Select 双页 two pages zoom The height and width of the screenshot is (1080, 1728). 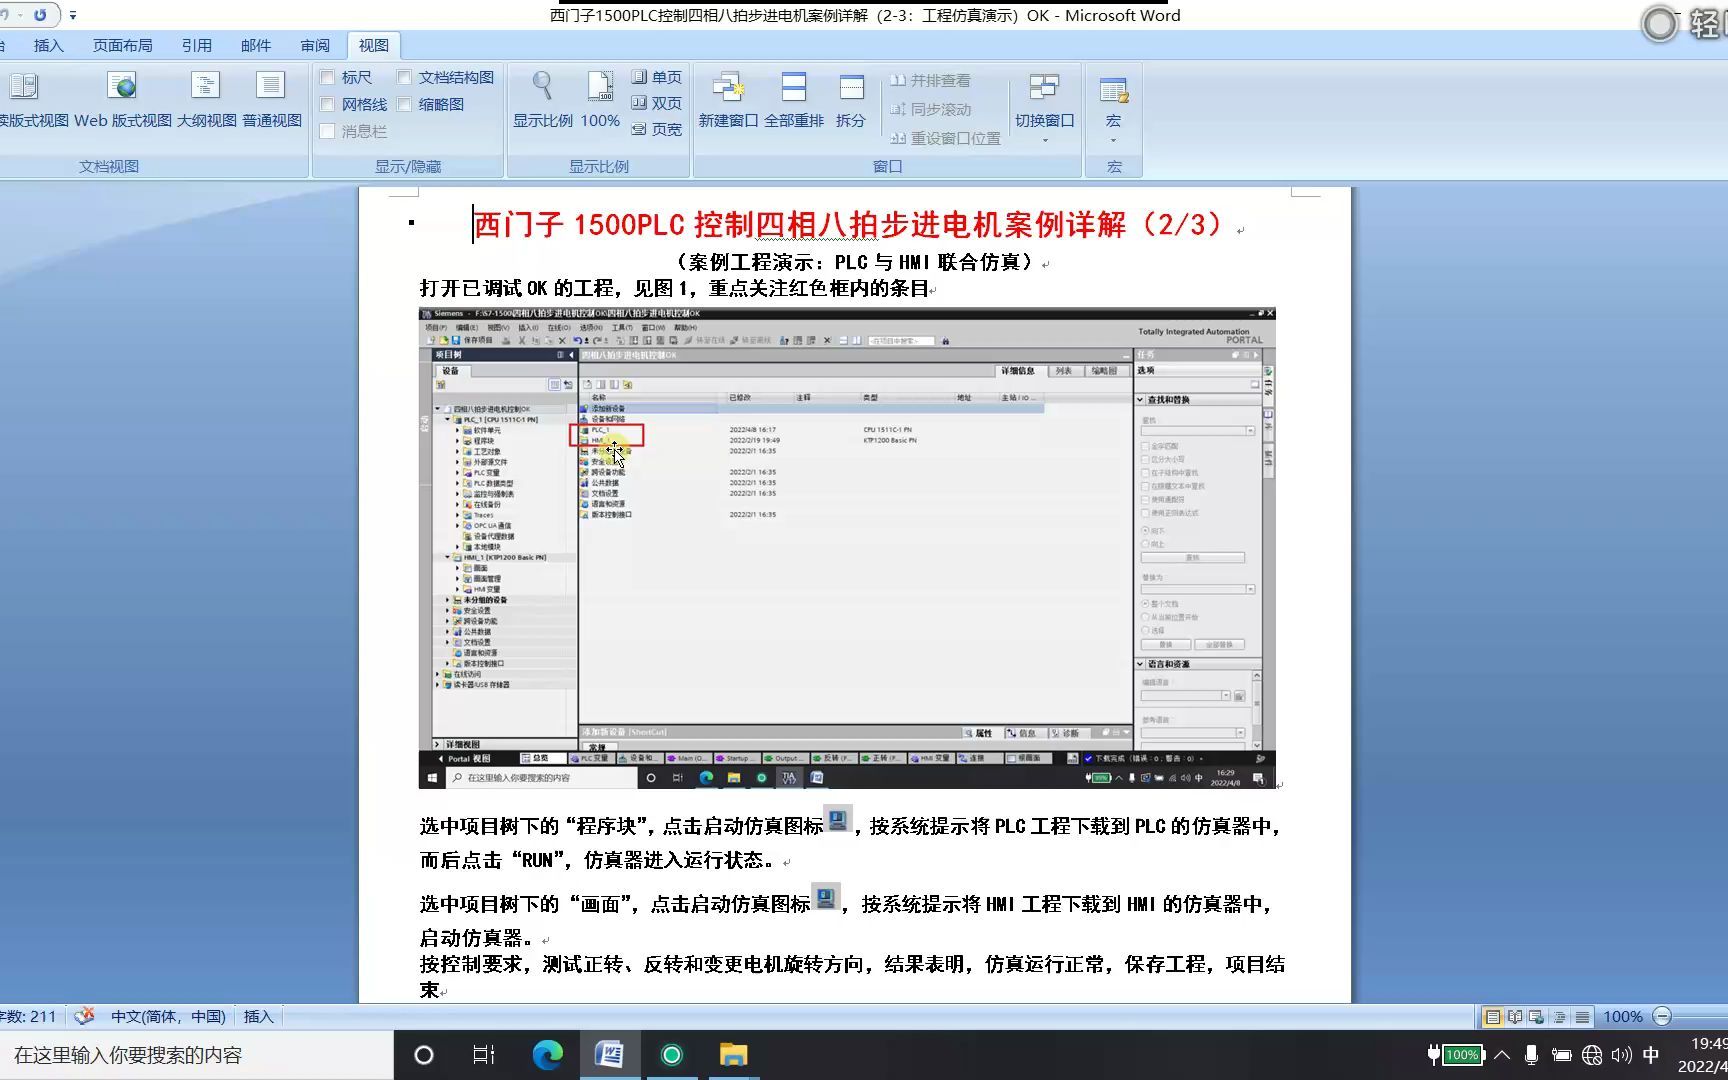click(x=656, y=103)
